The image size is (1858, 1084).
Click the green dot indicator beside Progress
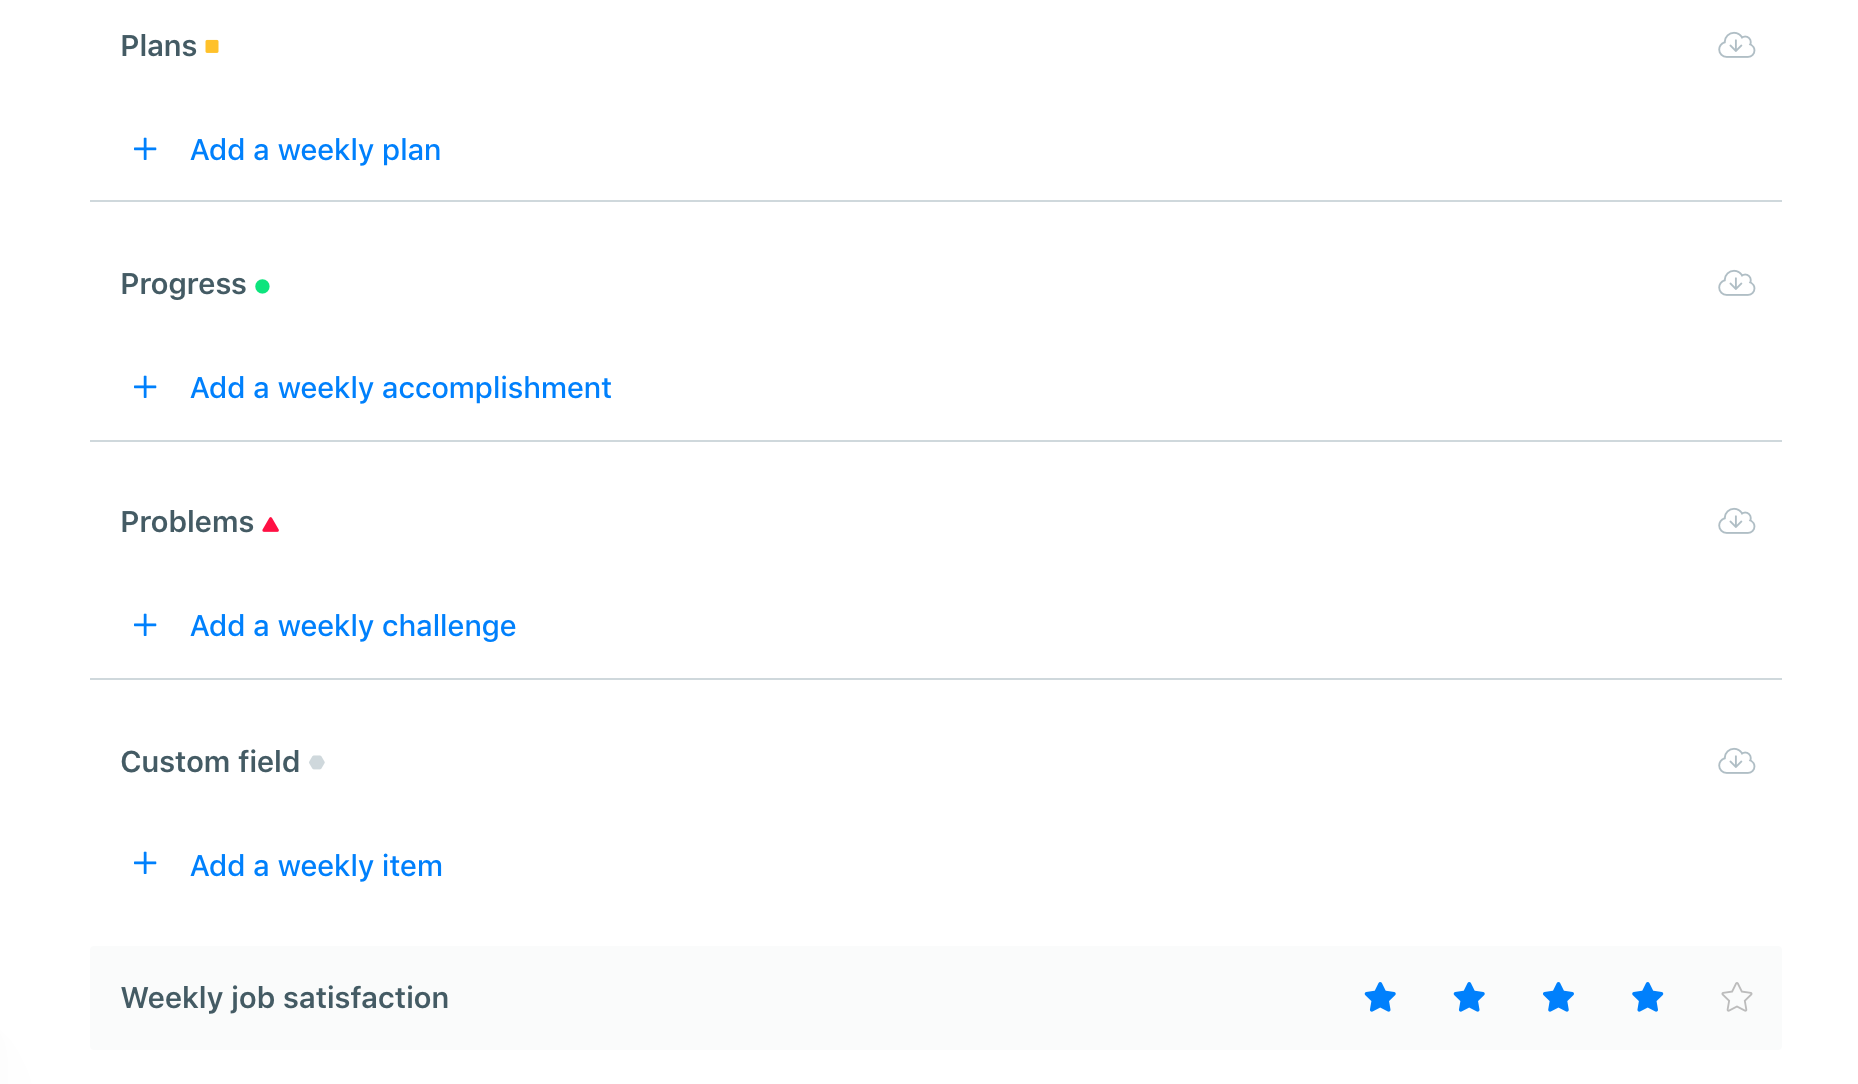[x=262, y=287]
